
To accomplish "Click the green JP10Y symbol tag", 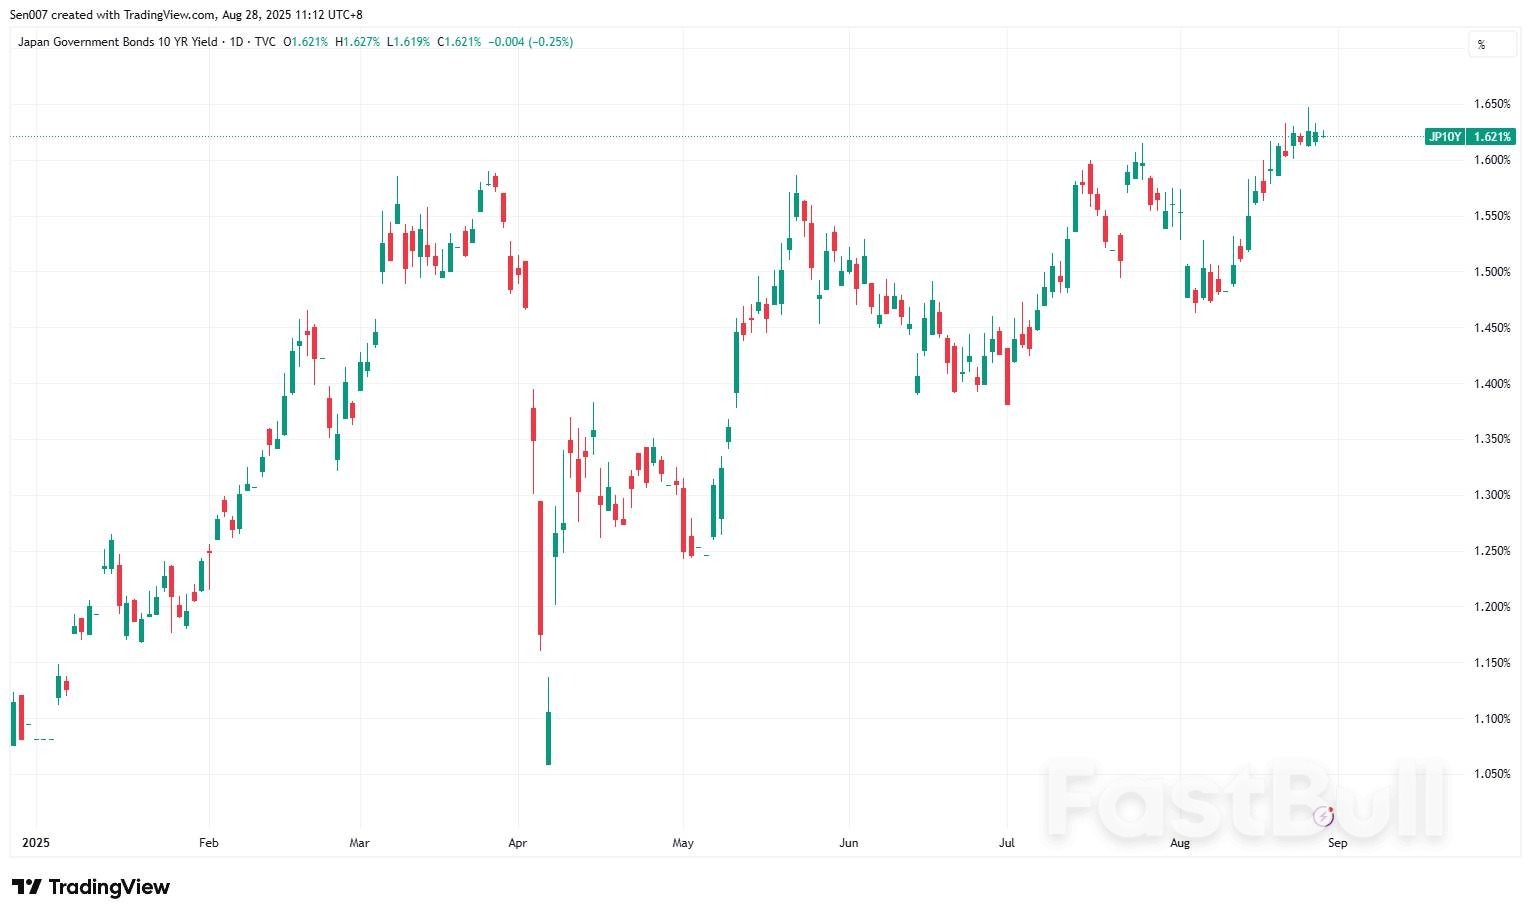I will pos(1445,137).
